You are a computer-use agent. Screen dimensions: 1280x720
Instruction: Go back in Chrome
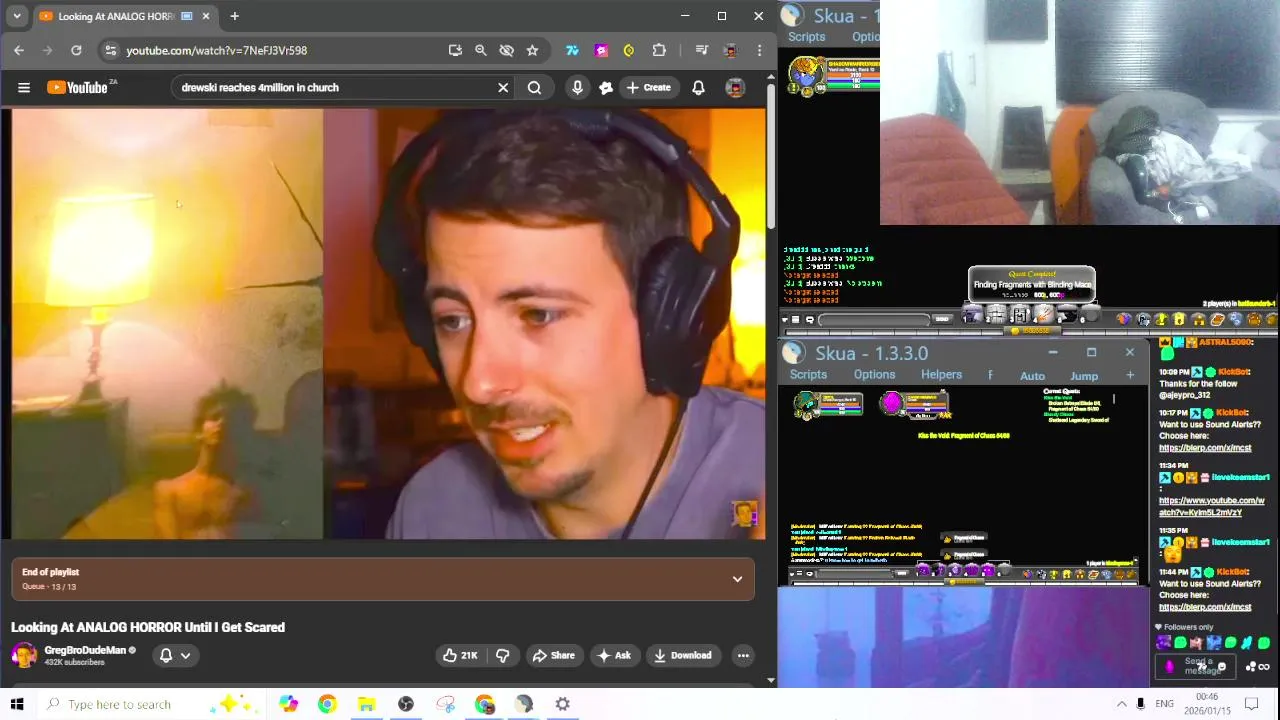[x=19, y=50]
